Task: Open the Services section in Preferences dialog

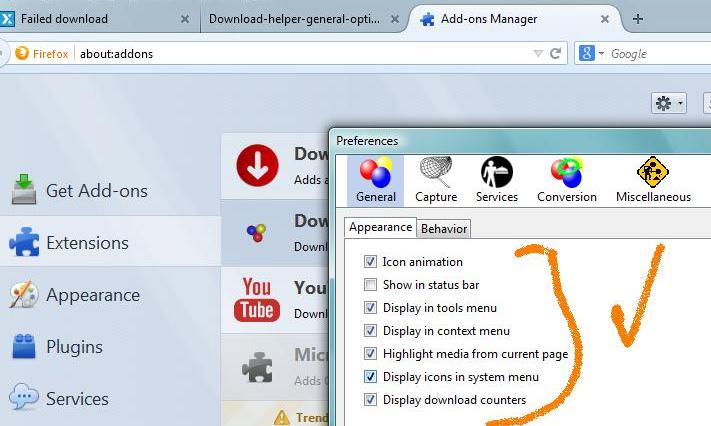Action: click(497, 181)
